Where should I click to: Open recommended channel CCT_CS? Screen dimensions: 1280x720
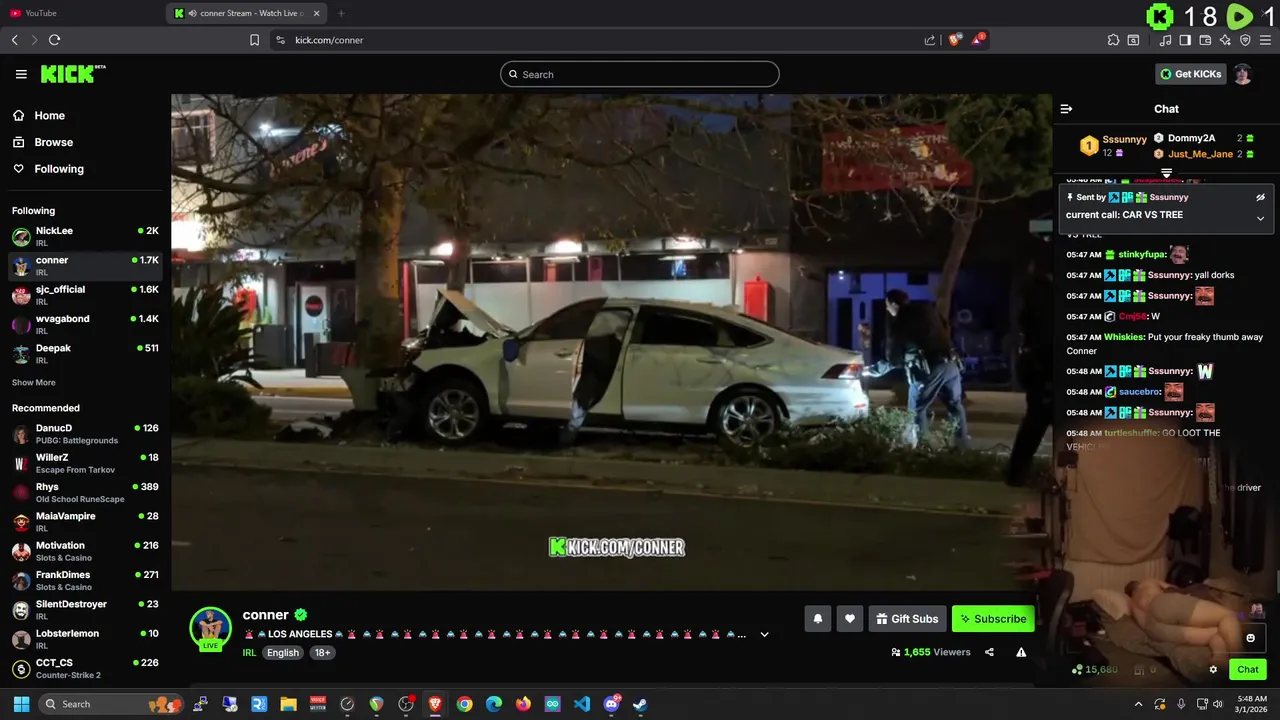click(x=85, y=668)
